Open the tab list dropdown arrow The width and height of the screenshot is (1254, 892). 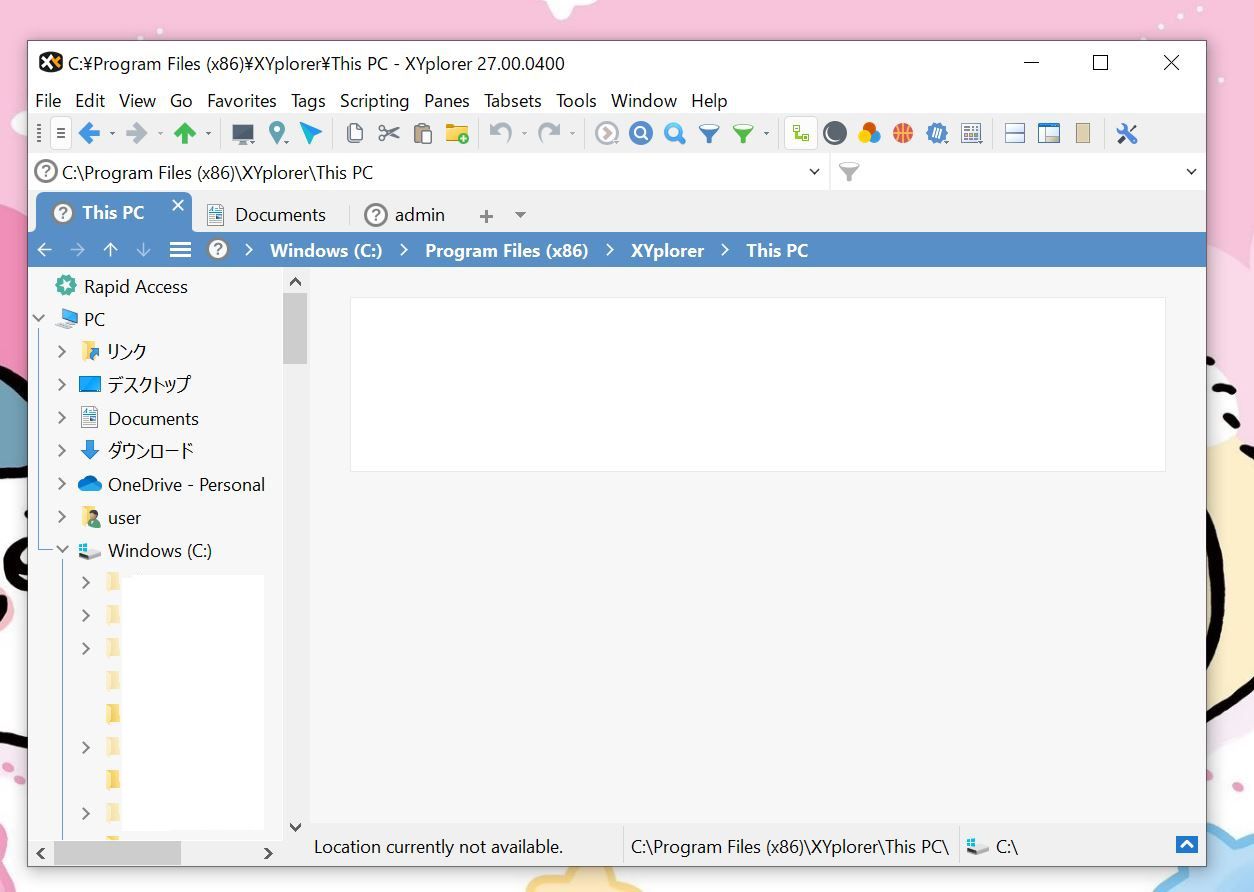[520, 215]
